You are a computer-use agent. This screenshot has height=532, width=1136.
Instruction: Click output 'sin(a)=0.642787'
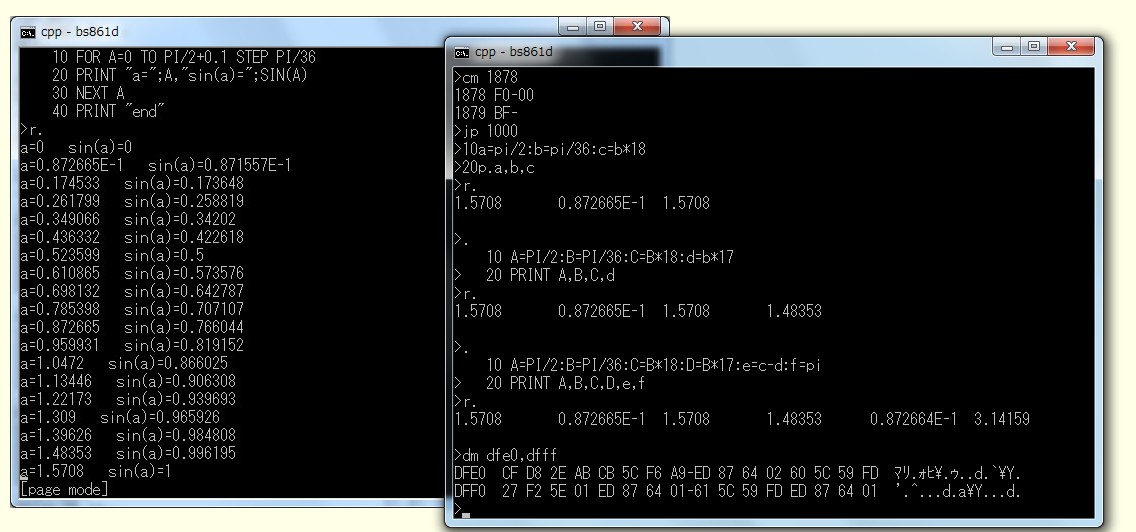point(184,291)
